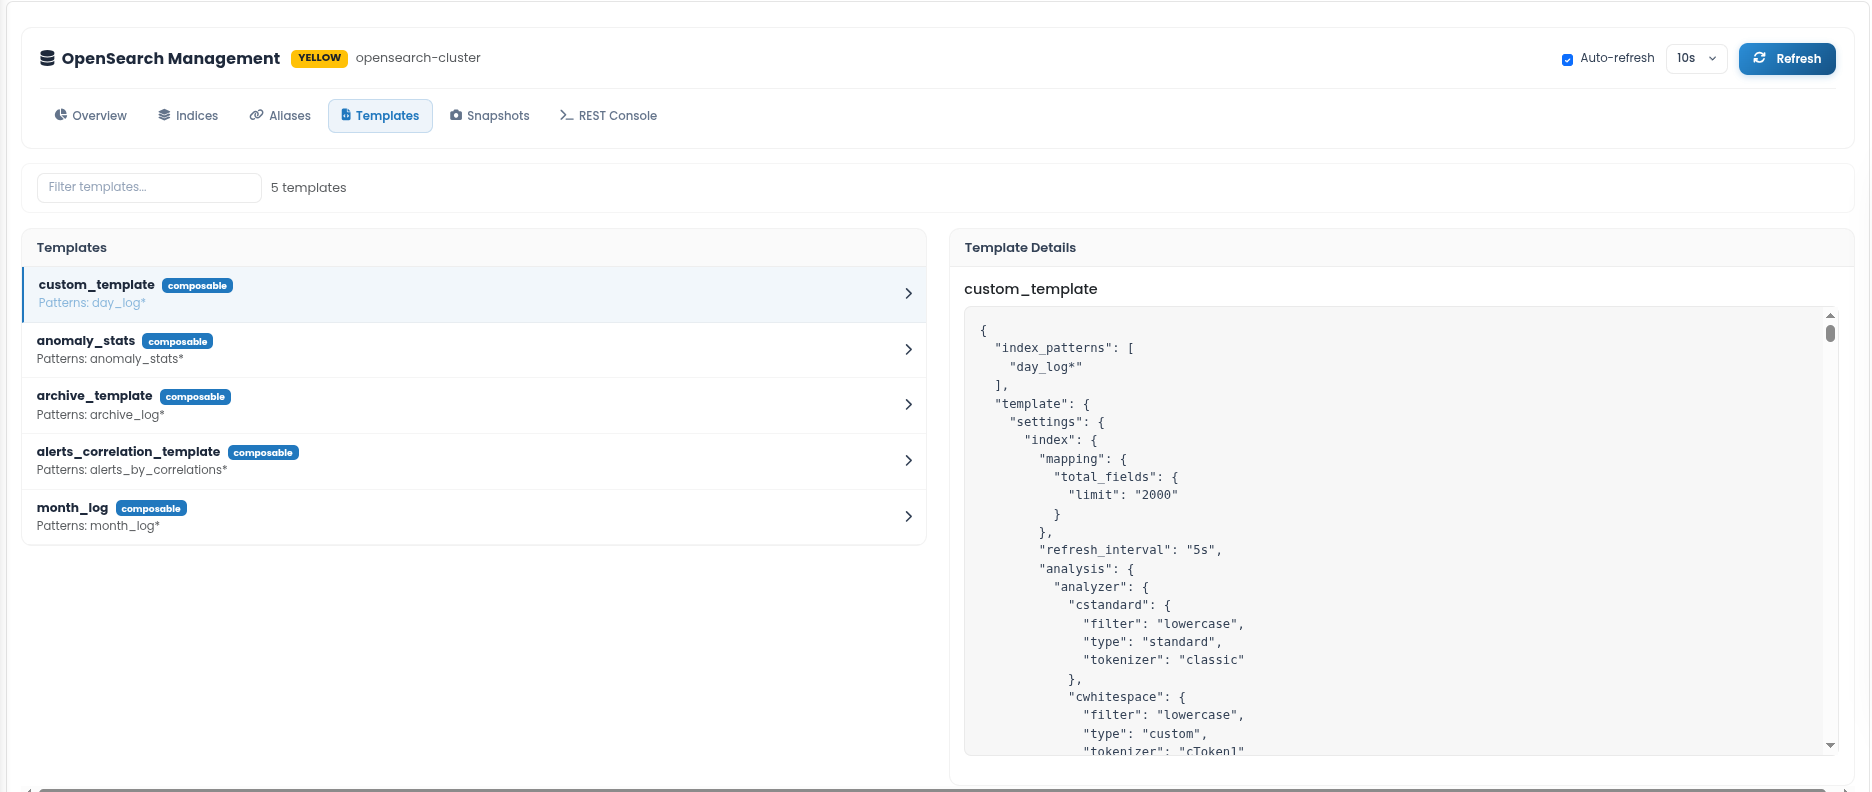Expand the archive_template row chevron
The height and width of the screenshot is (792, 1872).
908,405
